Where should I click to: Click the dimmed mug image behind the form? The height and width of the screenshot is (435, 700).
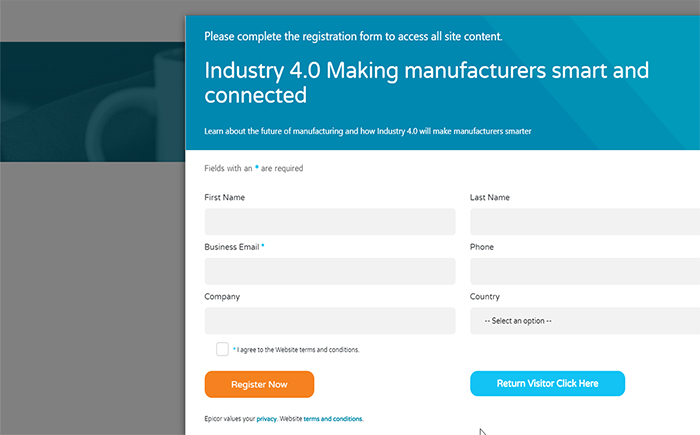coord(134,103)
